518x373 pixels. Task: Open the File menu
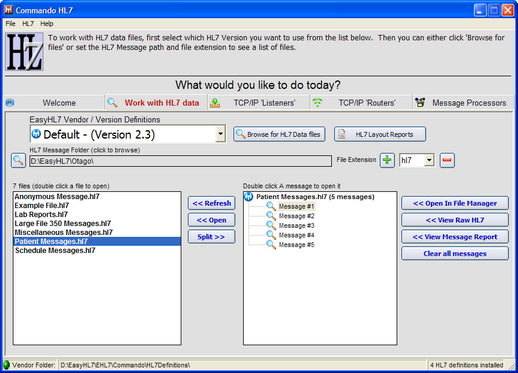click(10, 24)
